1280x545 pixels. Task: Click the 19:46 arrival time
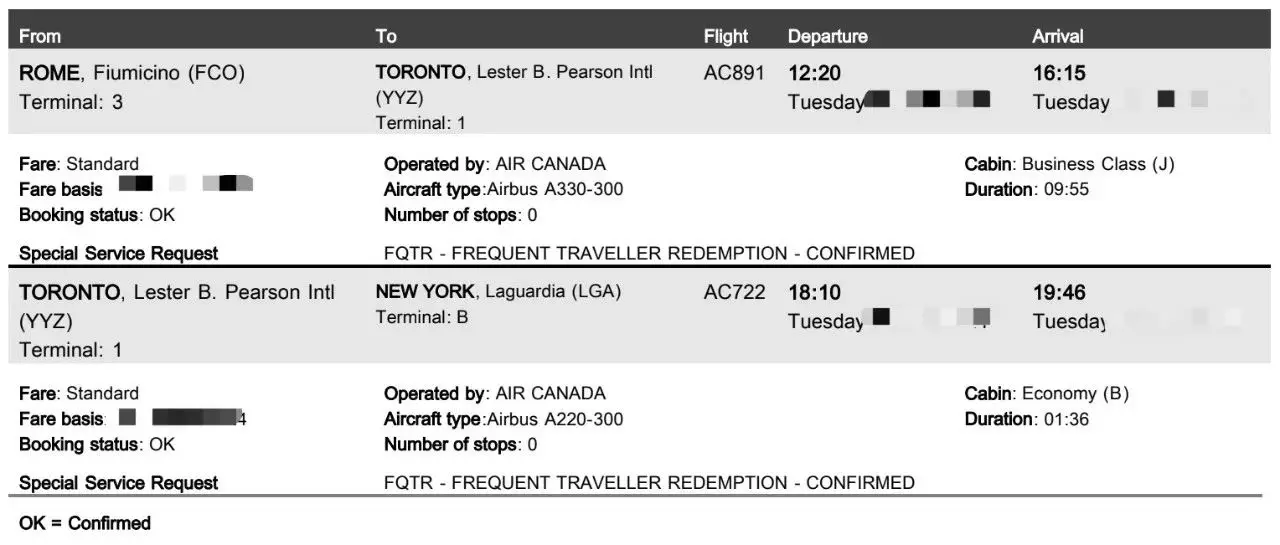[1059, 293]
